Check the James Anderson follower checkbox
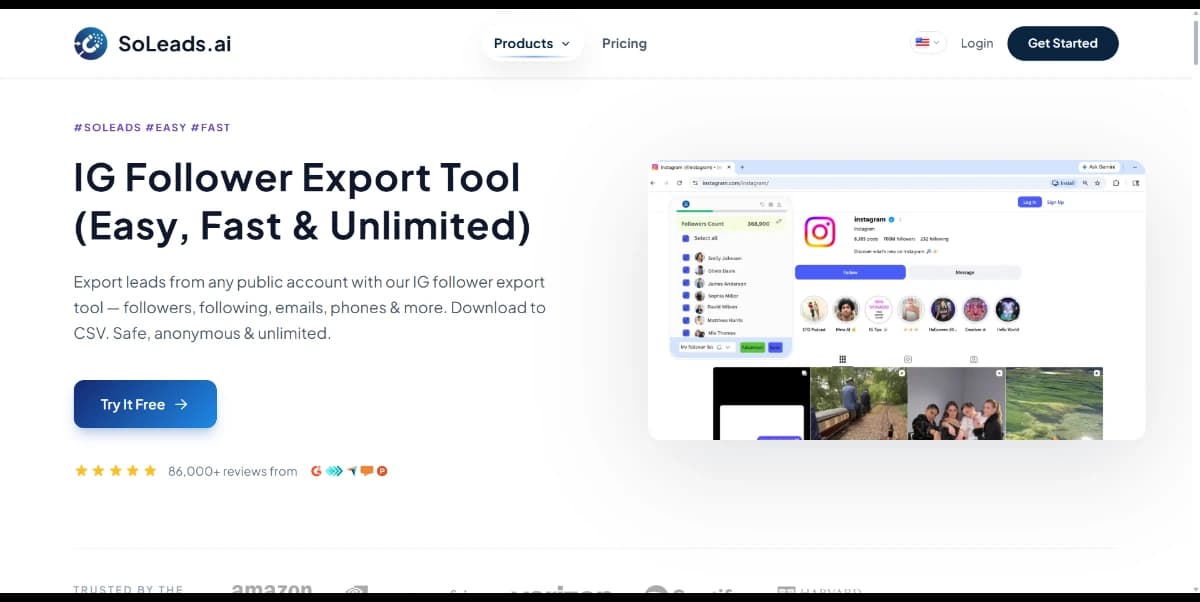The height and width of the screenshot is (602, 1200). (686, 283)
